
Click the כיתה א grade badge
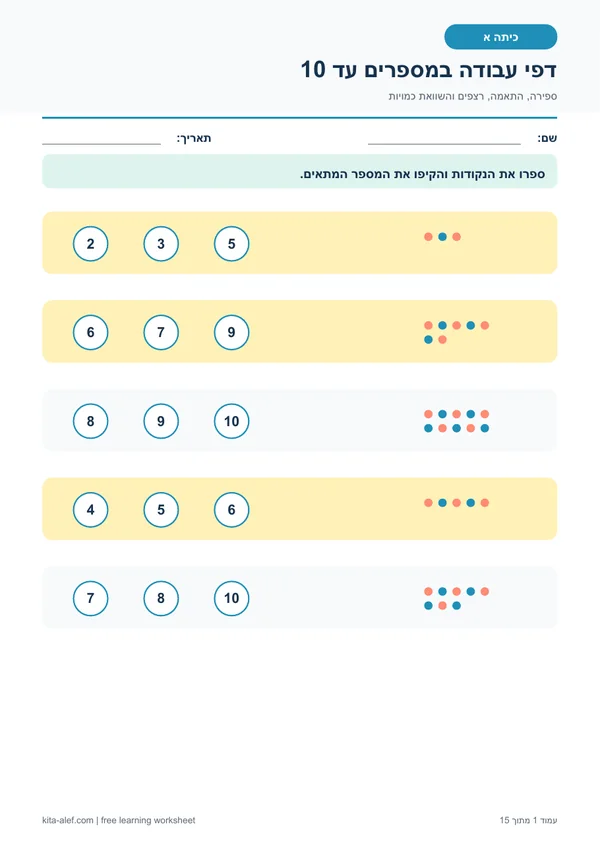tap(500, 37)
